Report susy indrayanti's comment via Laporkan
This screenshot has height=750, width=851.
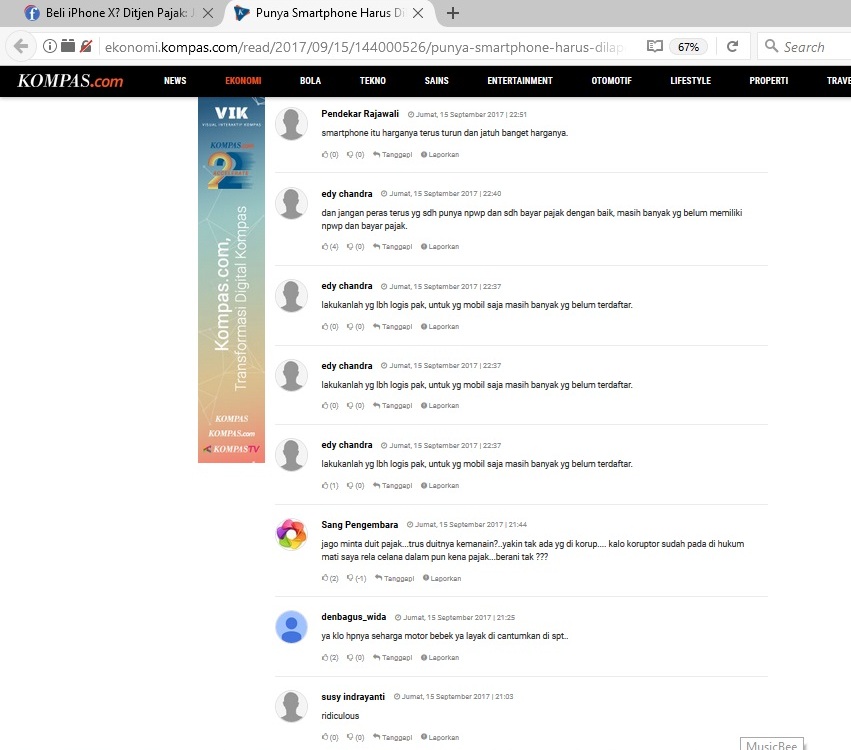pos(441,737)
